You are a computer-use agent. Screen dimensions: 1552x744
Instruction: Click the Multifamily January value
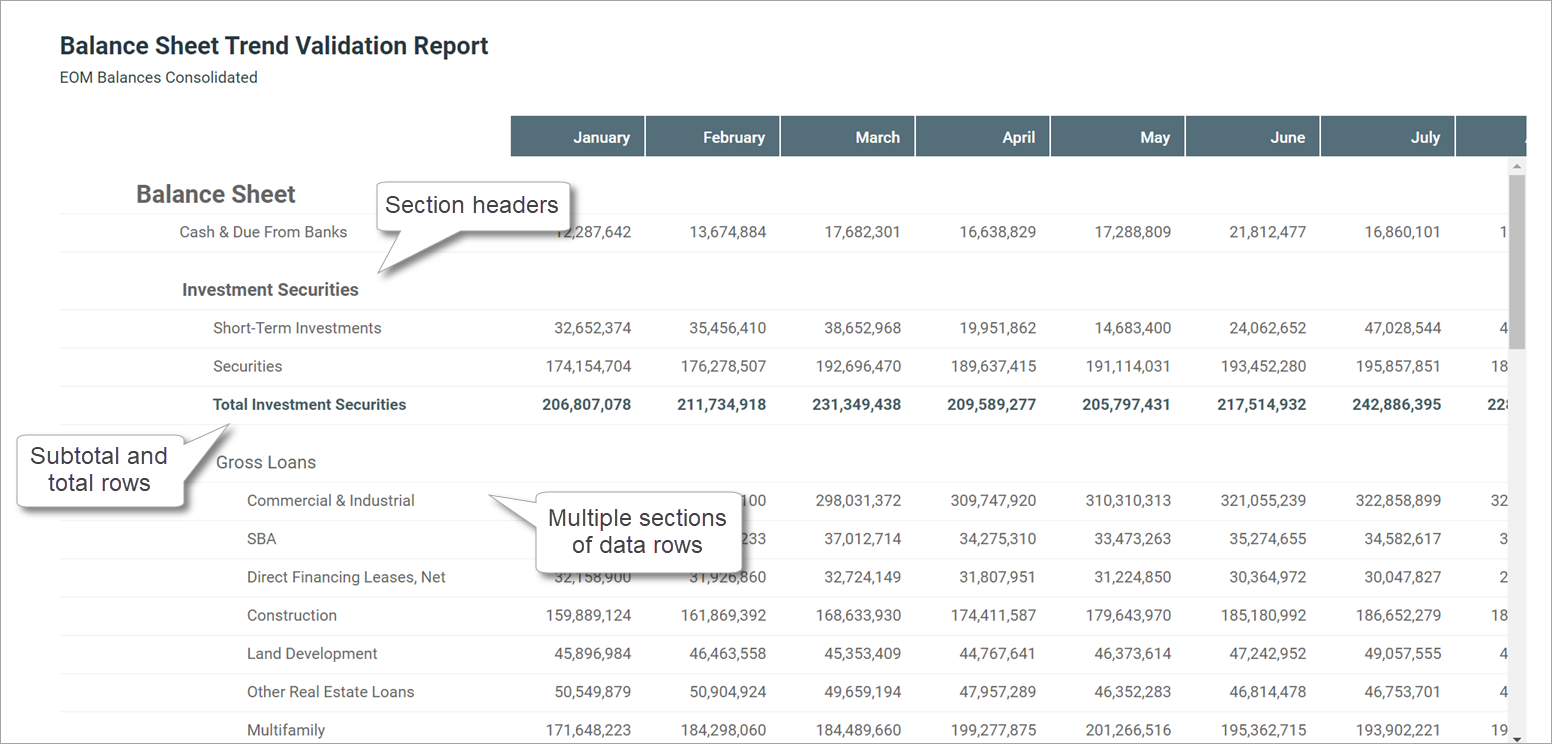pos(589,731)
